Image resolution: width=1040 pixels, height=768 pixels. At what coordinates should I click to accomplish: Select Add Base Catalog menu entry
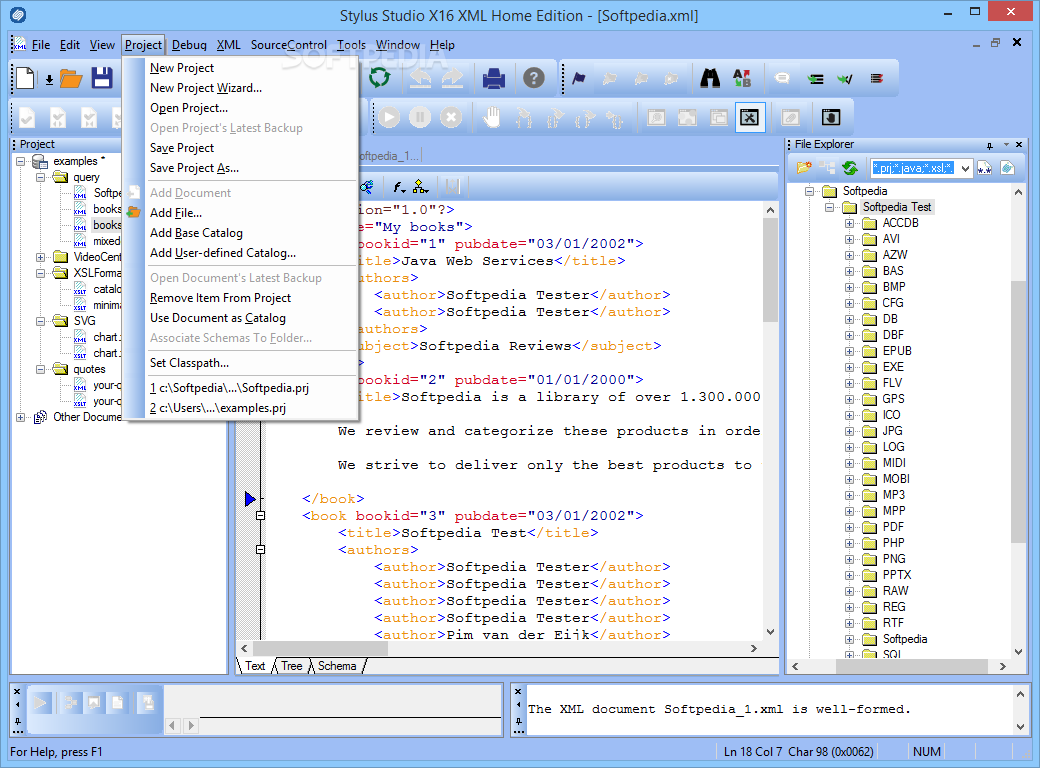(196, 233)
